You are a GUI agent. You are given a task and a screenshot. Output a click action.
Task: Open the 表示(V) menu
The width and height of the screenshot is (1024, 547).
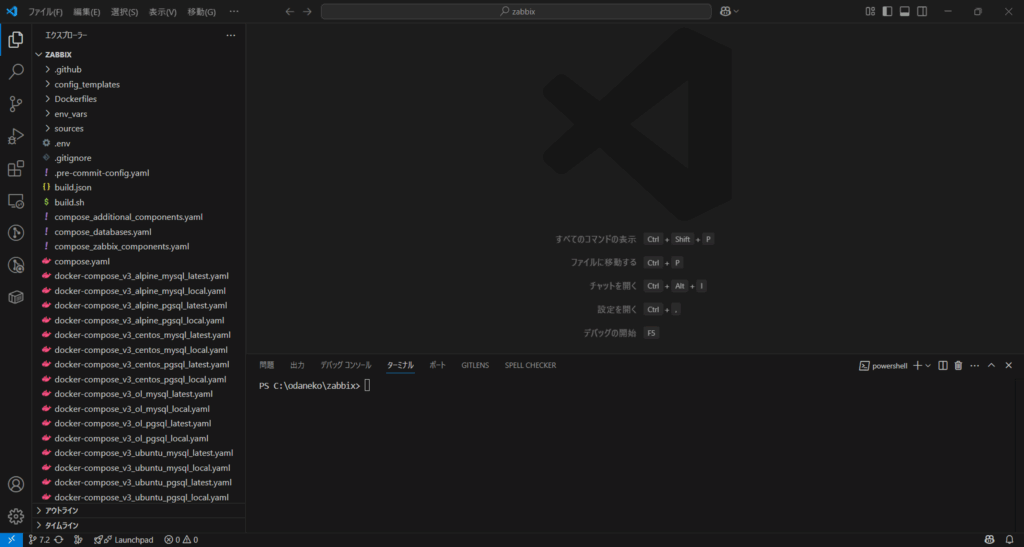[162, 12]
